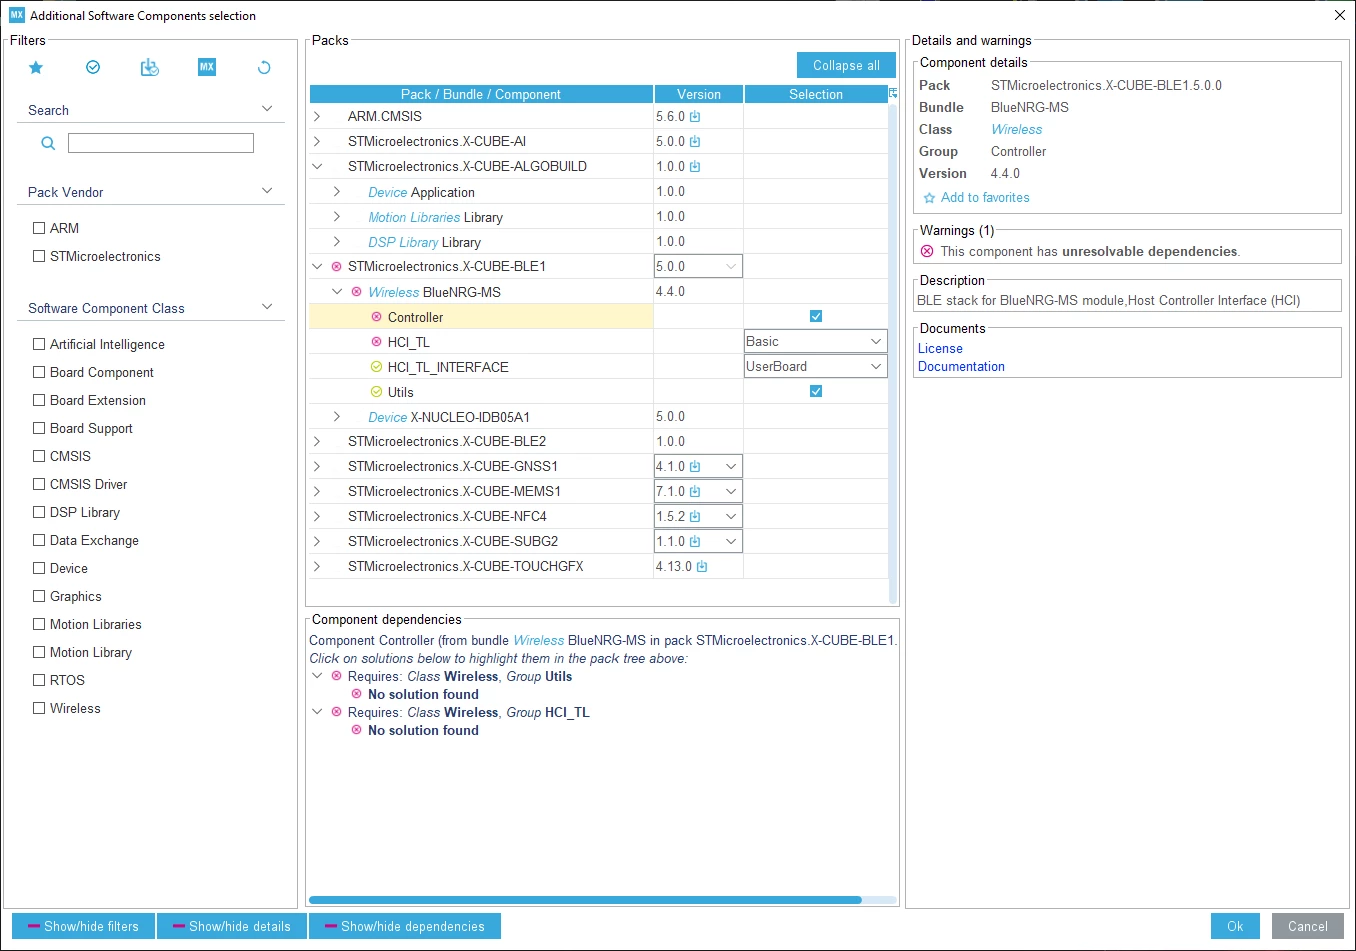This screenshot has width=1356, height=951.
Task: Click the error icon beside Requires Group Utils
Action: click(x=337, y=676)
